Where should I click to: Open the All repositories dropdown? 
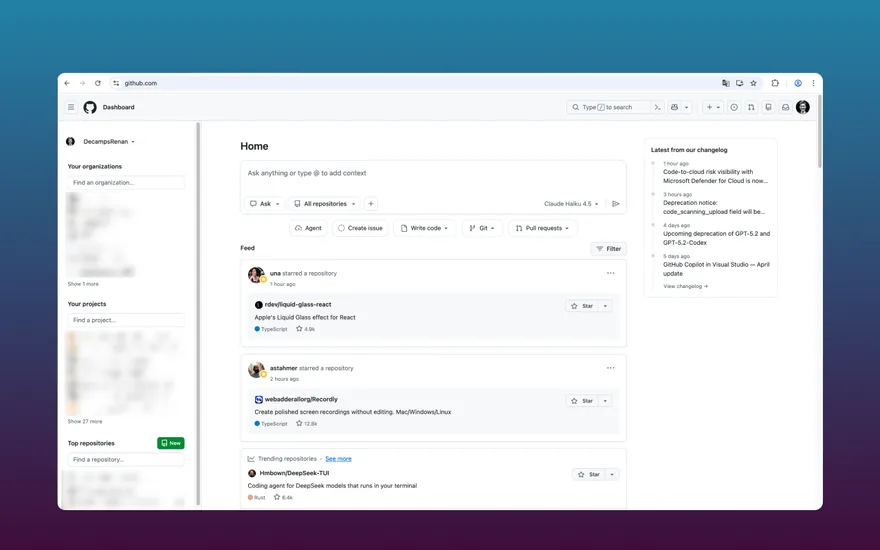click(325, 204)
